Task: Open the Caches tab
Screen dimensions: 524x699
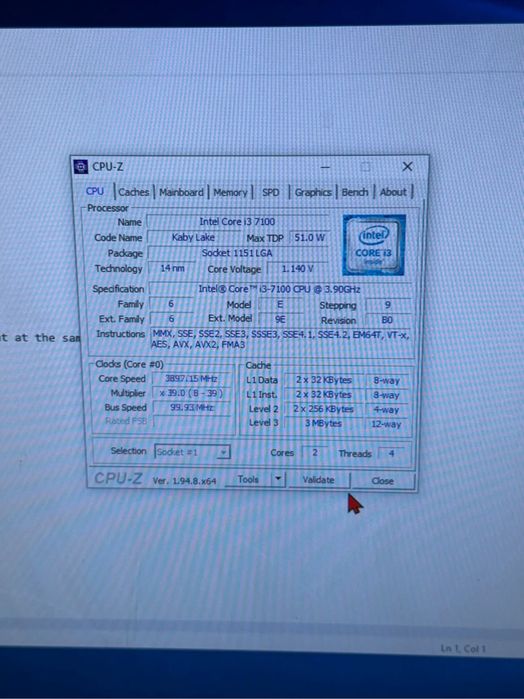Action: coord(133,192)
